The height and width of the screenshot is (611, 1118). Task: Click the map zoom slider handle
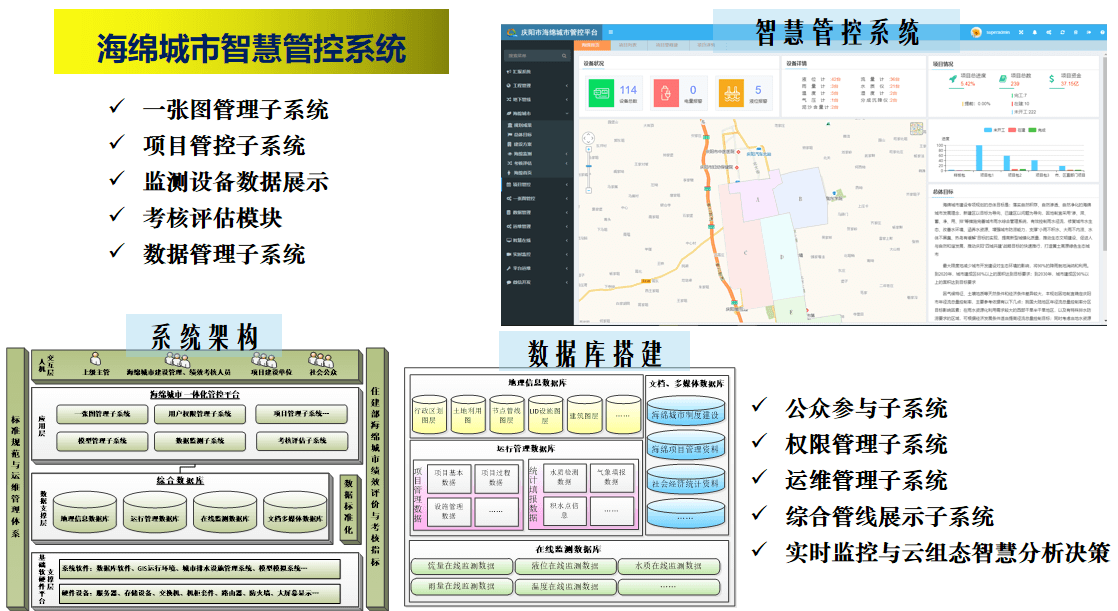click(x=590, y=166)
